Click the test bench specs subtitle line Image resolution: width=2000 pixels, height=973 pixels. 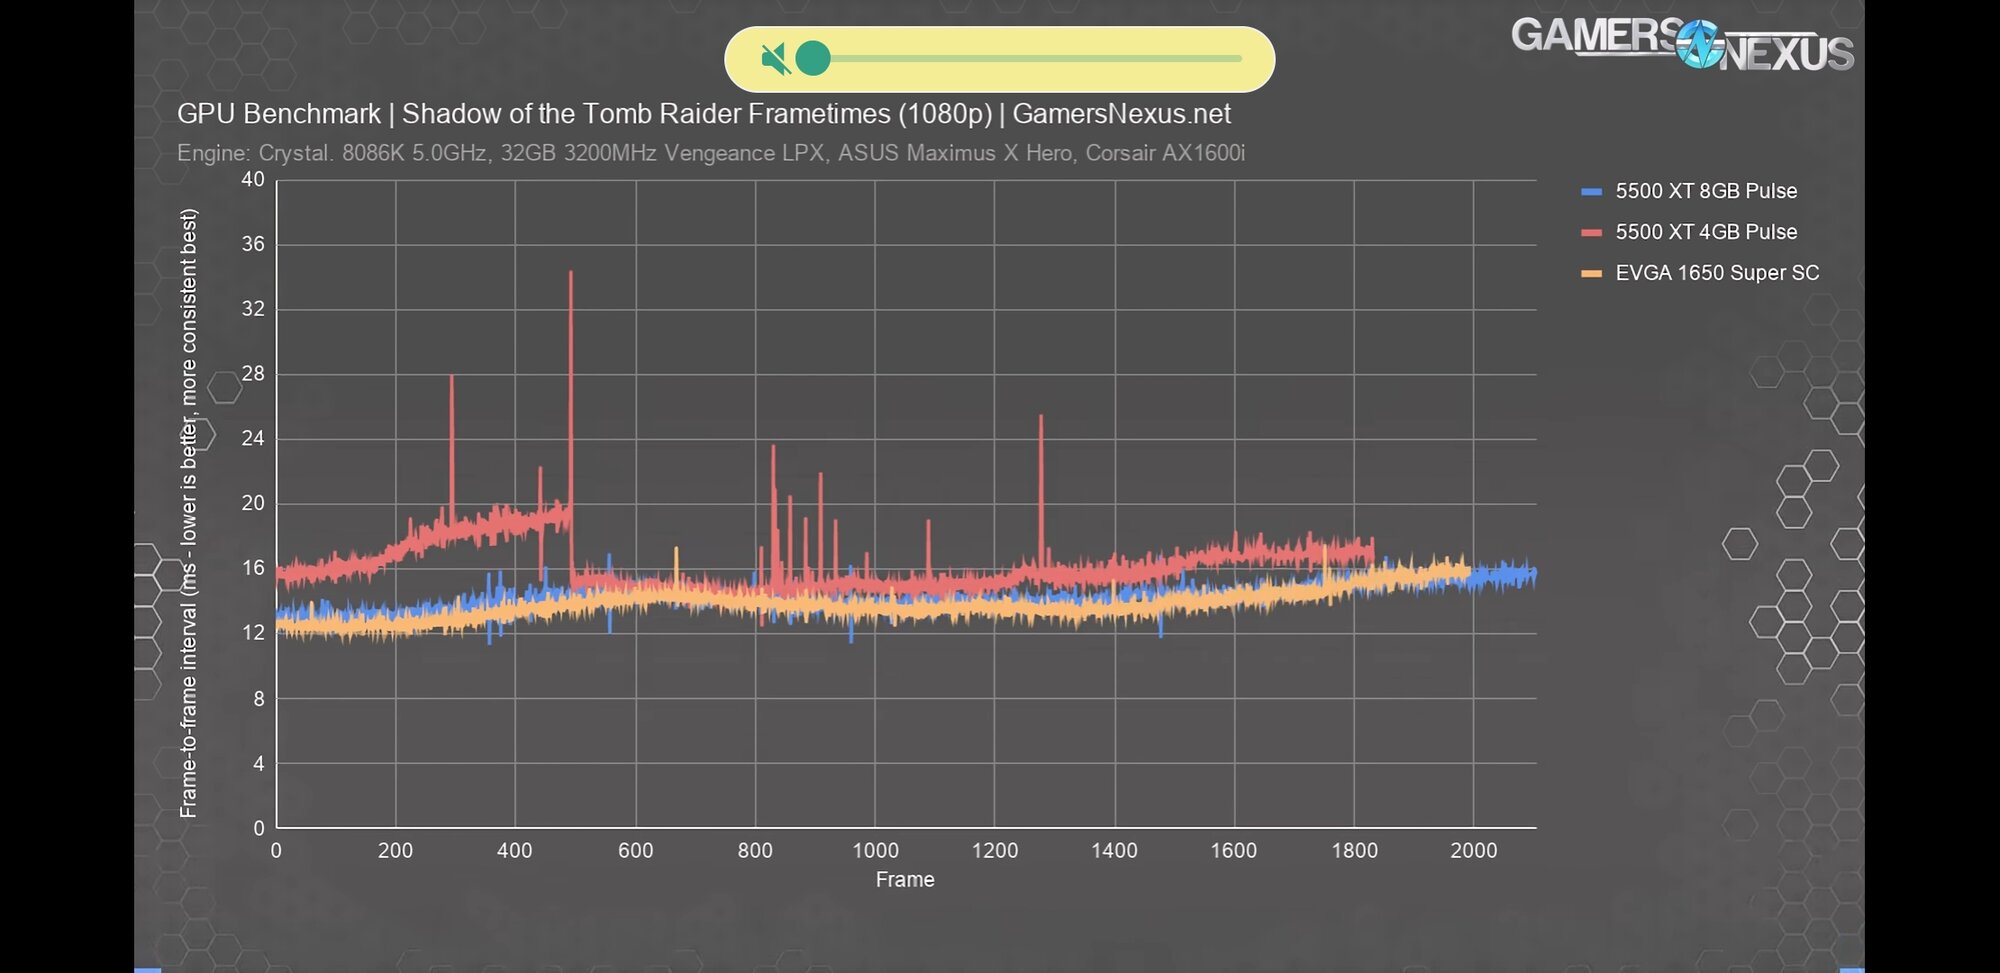click(x=710, y=153)
